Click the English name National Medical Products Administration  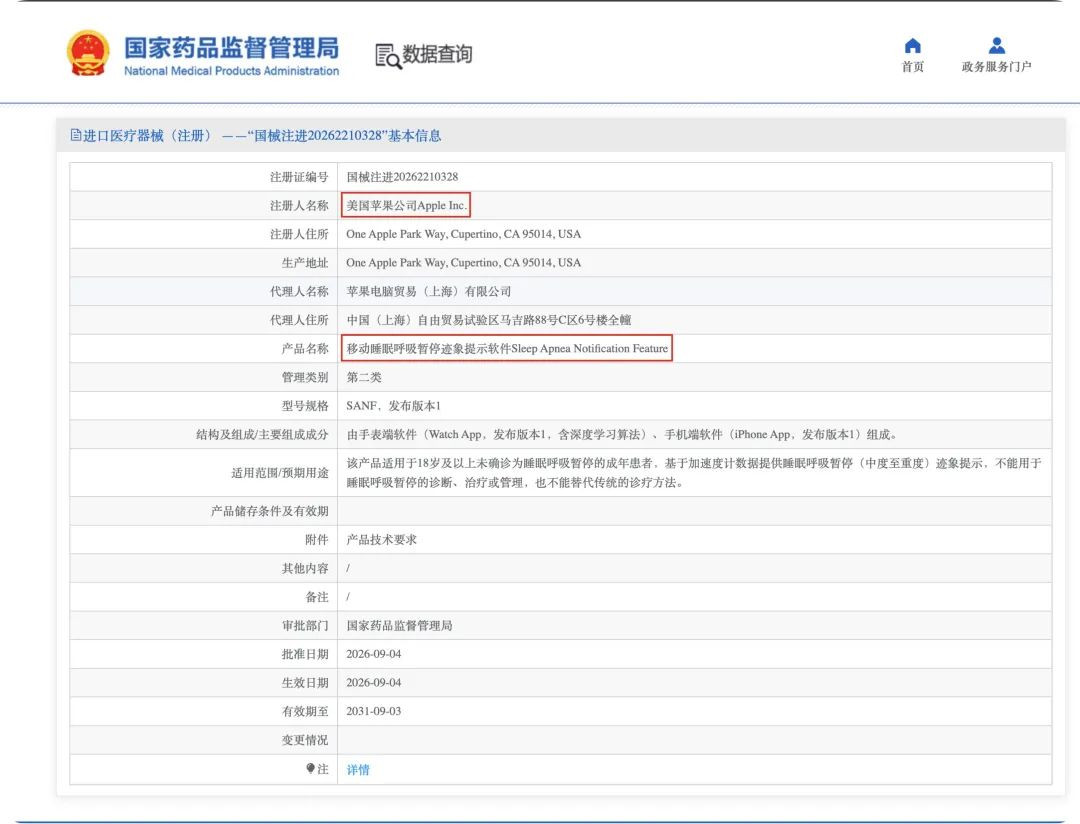(x=231, y=70)
